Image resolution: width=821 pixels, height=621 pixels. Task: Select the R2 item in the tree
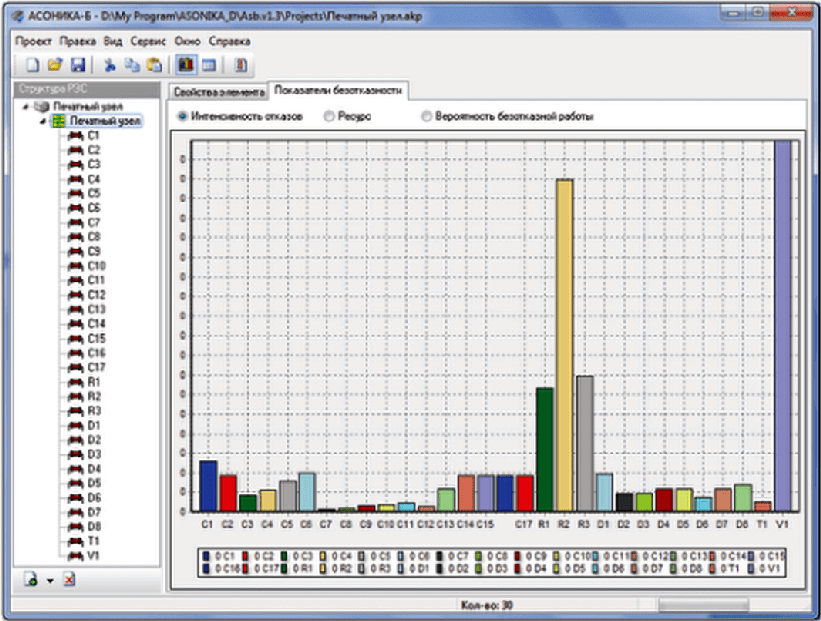(94, 396)
